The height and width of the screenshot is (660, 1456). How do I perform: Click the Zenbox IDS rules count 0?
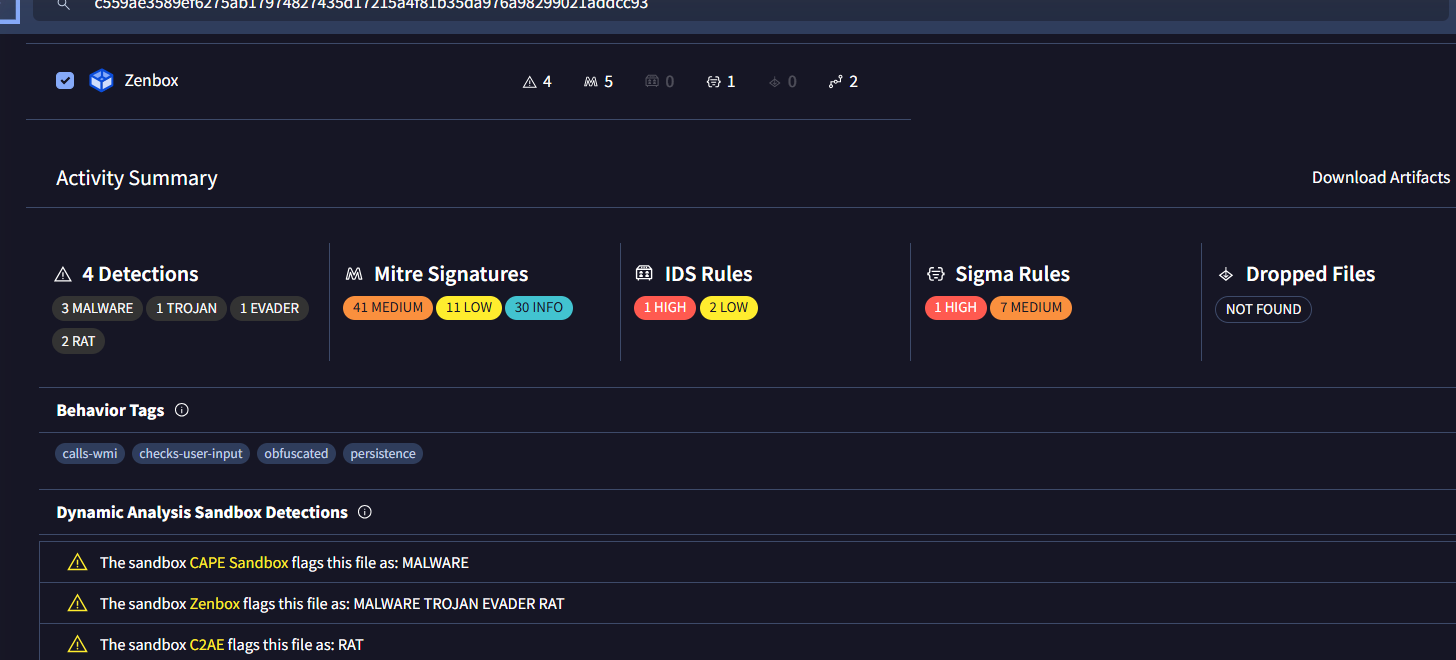pyautogui.click(x=659, y=81)
